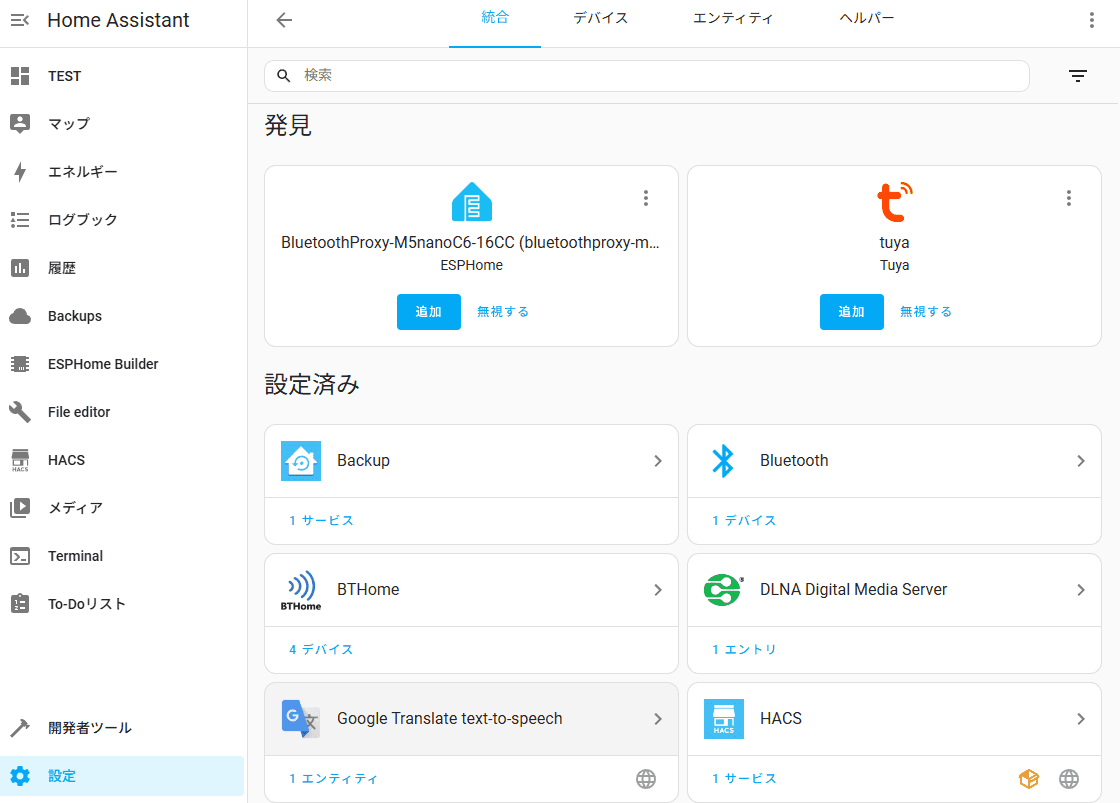Click the ログブック list icon
Screen dimensions: 1120x803
[20, 220]
